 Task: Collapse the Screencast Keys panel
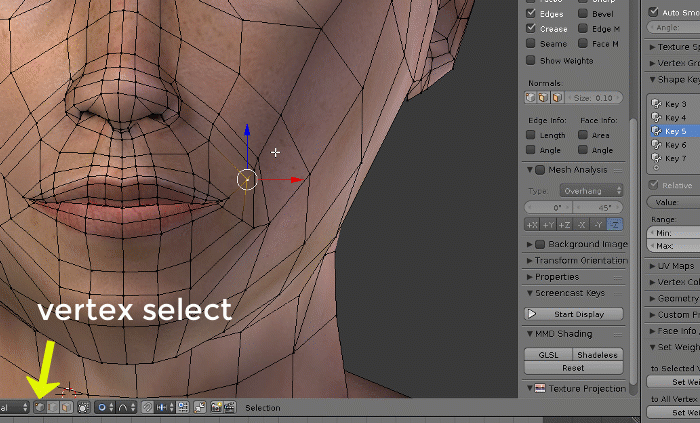pos(530,293)
